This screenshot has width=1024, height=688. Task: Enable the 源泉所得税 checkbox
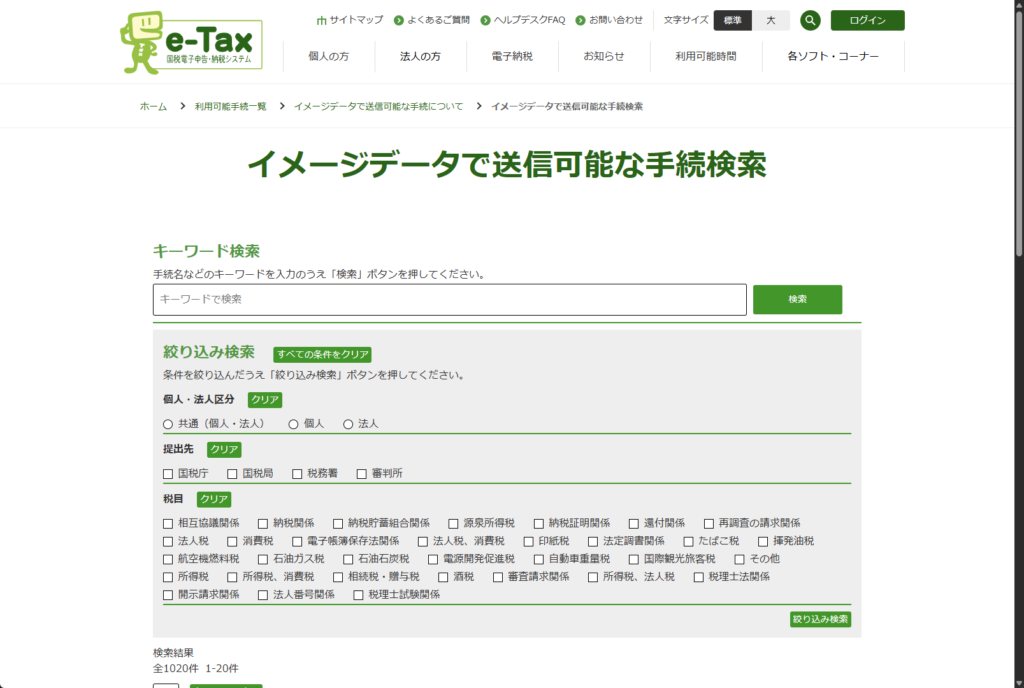pyautogui.click(x=453, y=523)
